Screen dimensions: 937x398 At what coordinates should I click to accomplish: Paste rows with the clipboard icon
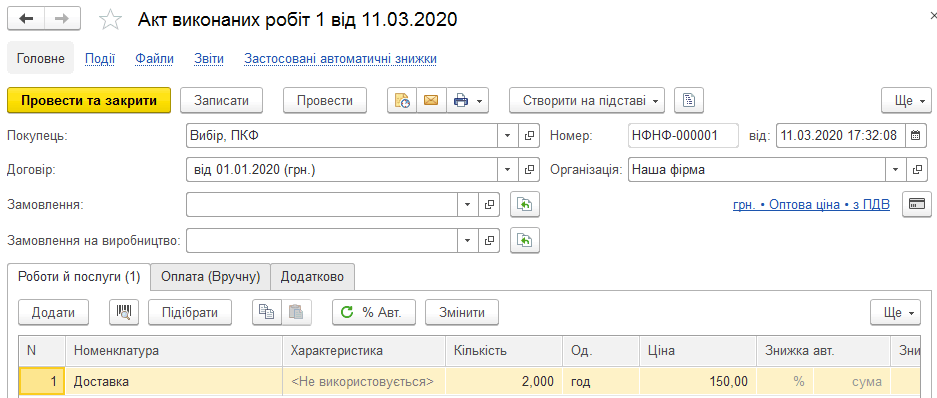point(296,312)
